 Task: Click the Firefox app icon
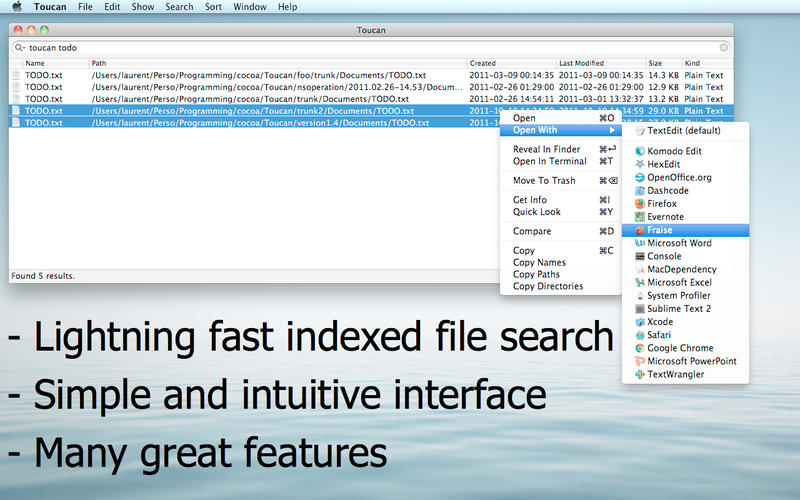click(640, 204)
